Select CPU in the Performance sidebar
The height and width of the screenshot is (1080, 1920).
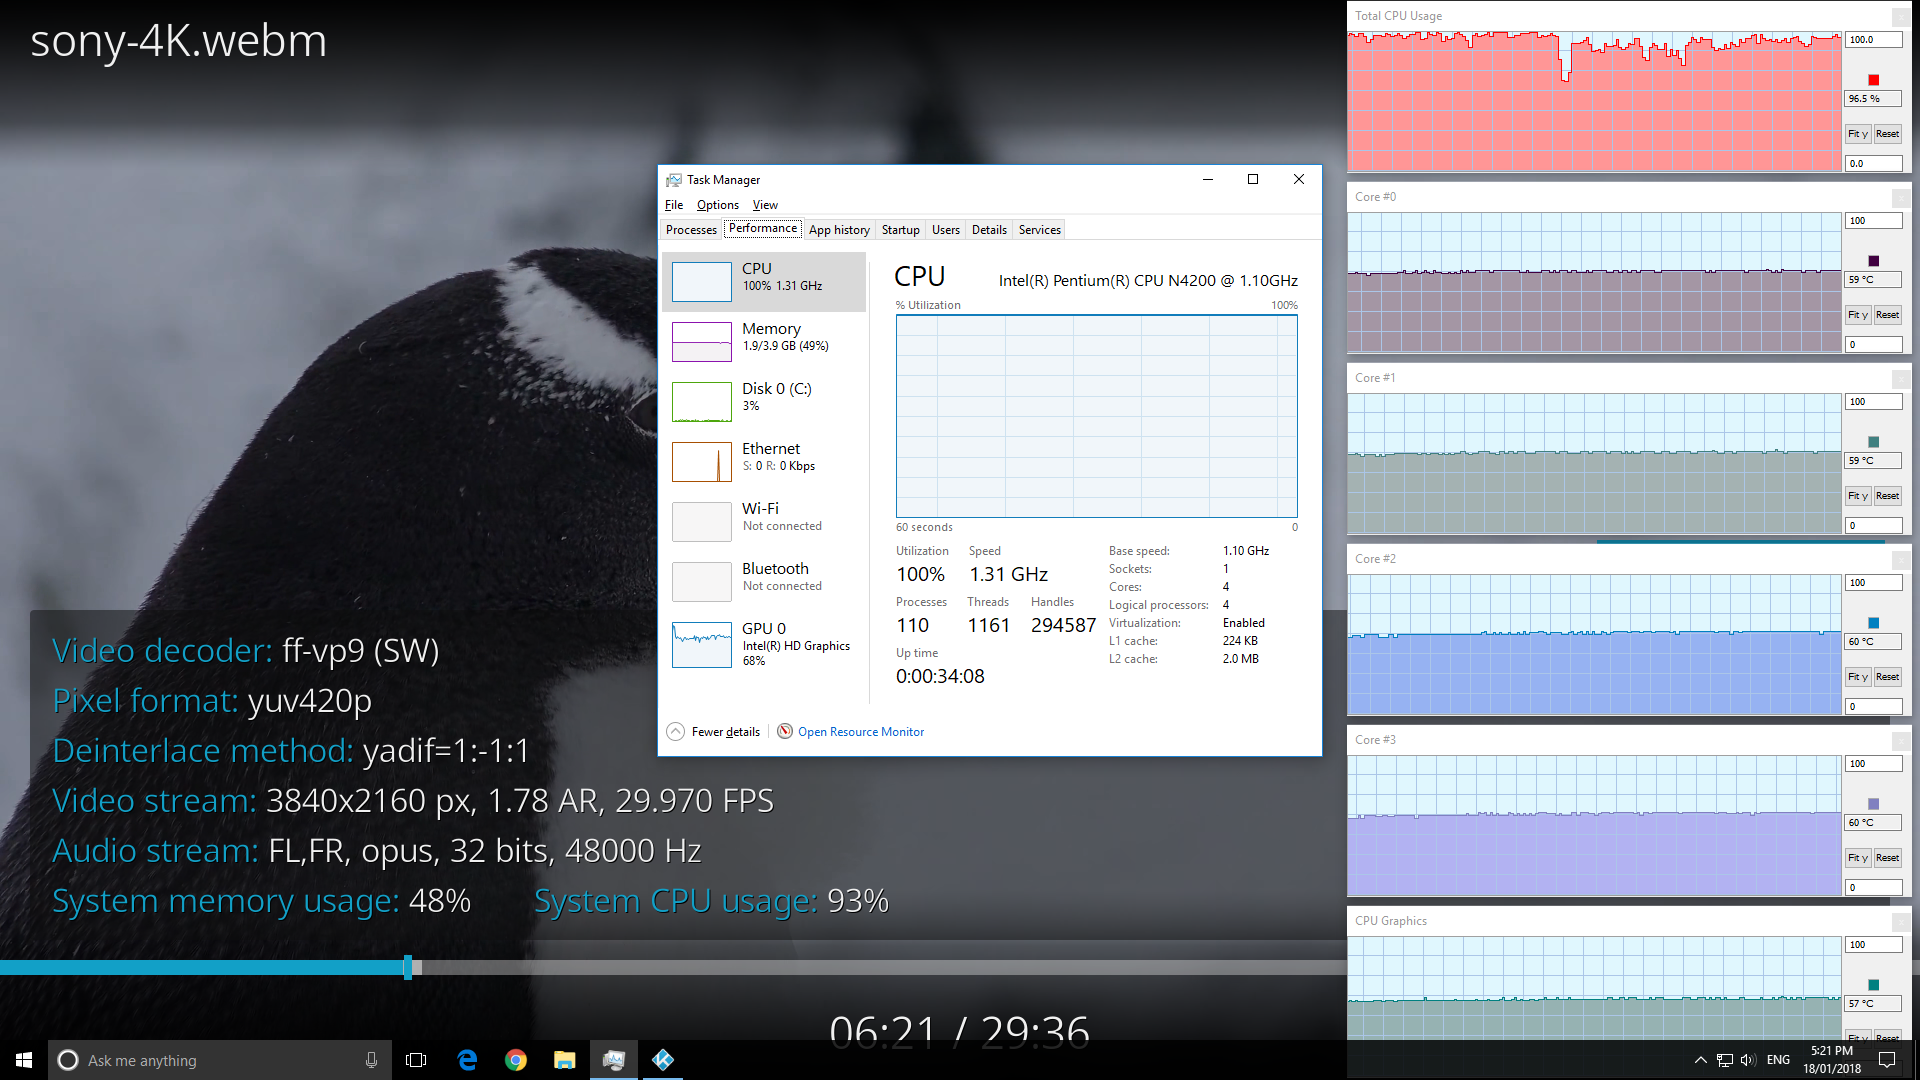pos(764,282)
